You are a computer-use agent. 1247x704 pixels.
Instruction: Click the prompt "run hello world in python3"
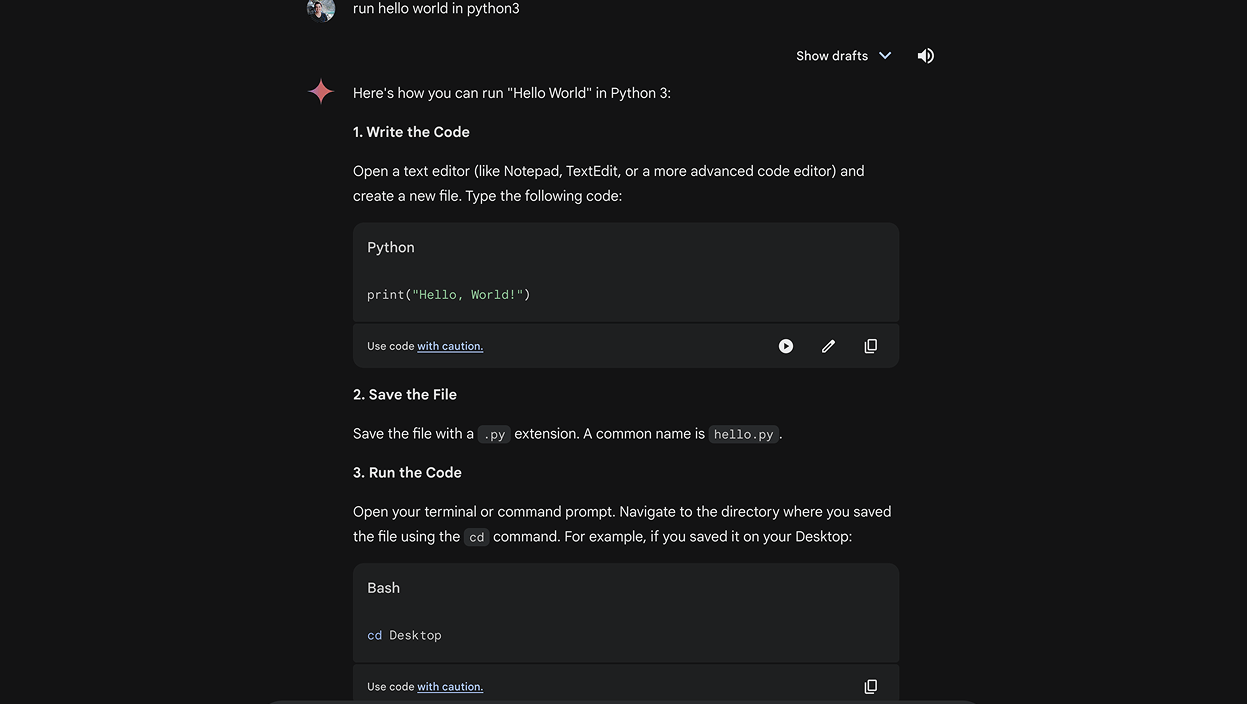[436, 9]
